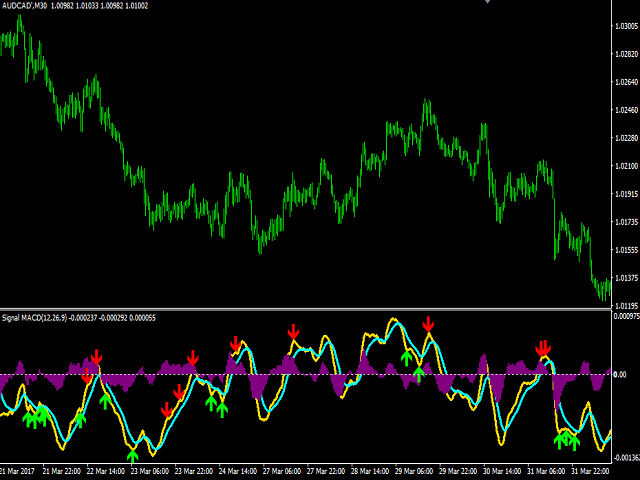The width and height of the screenshot is (640, 480).
Task: Click the 0.000975 value on the MACD scale
Action: (x=626, y=317)
